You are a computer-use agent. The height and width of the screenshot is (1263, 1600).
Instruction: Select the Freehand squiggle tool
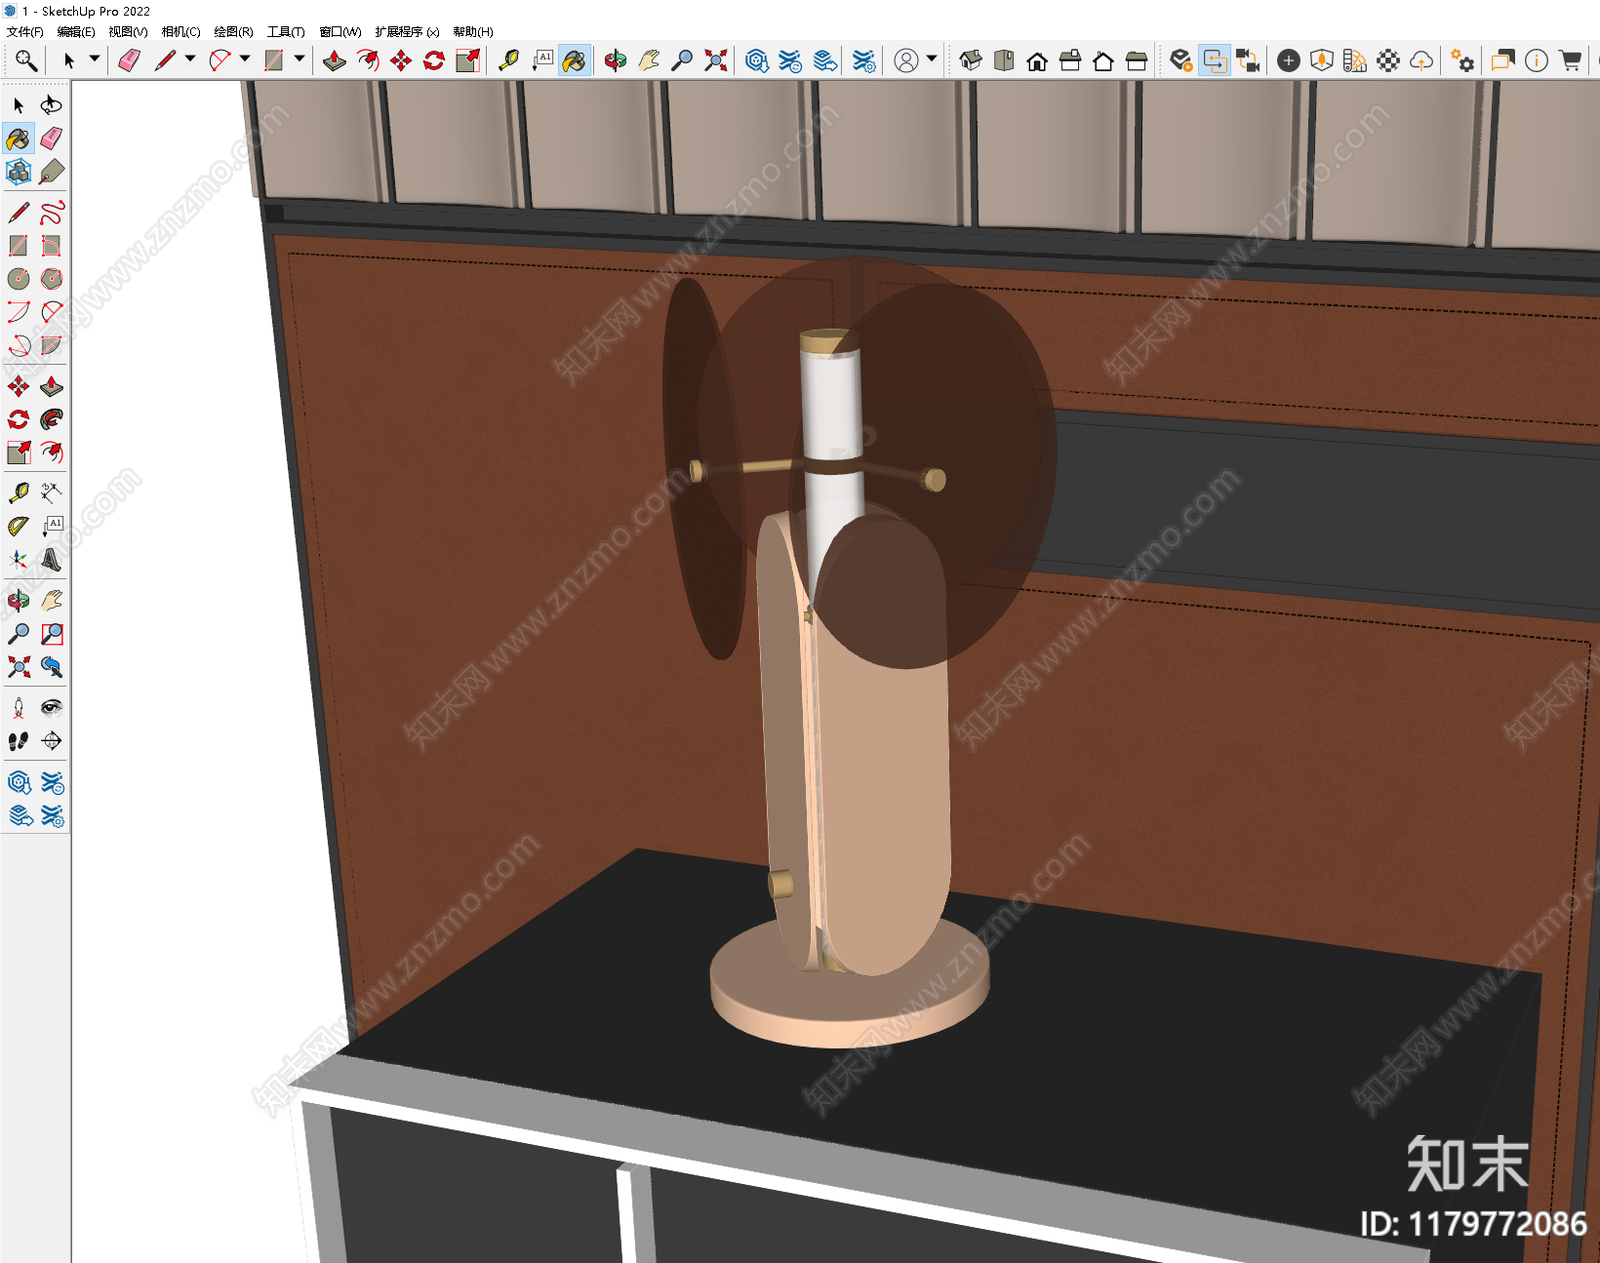[52, 212]
